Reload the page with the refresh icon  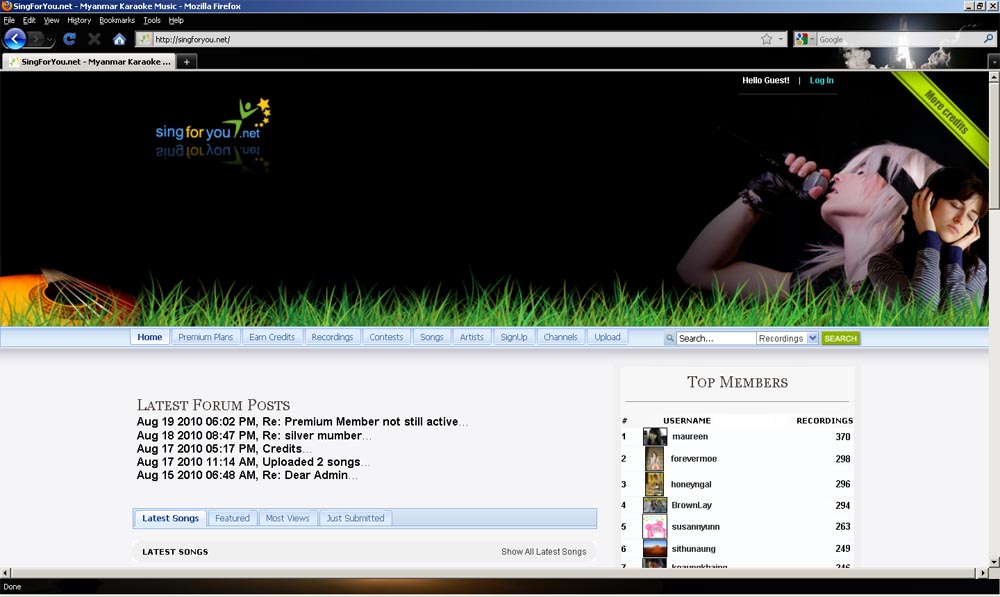[69, 39]
